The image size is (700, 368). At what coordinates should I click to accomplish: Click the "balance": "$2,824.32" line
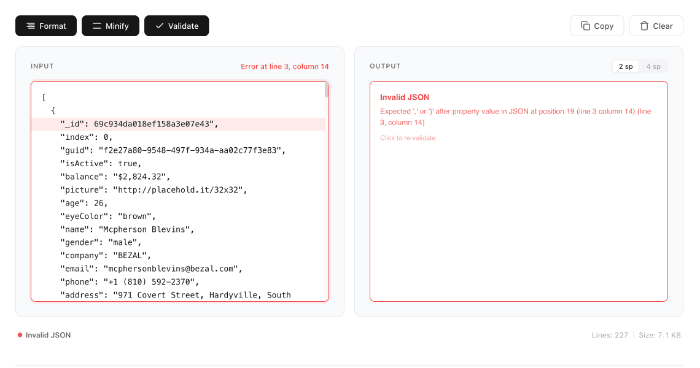click(115, 177)
